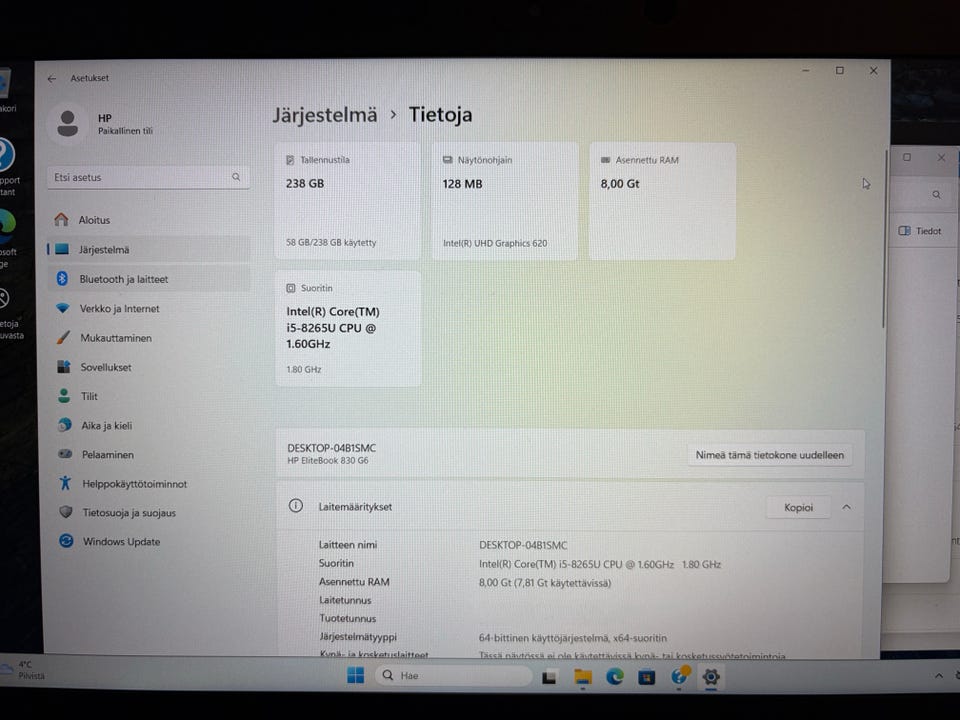Maximize the Asetukset window
This screenshot has height=720, width=960.
pos(839,70)
